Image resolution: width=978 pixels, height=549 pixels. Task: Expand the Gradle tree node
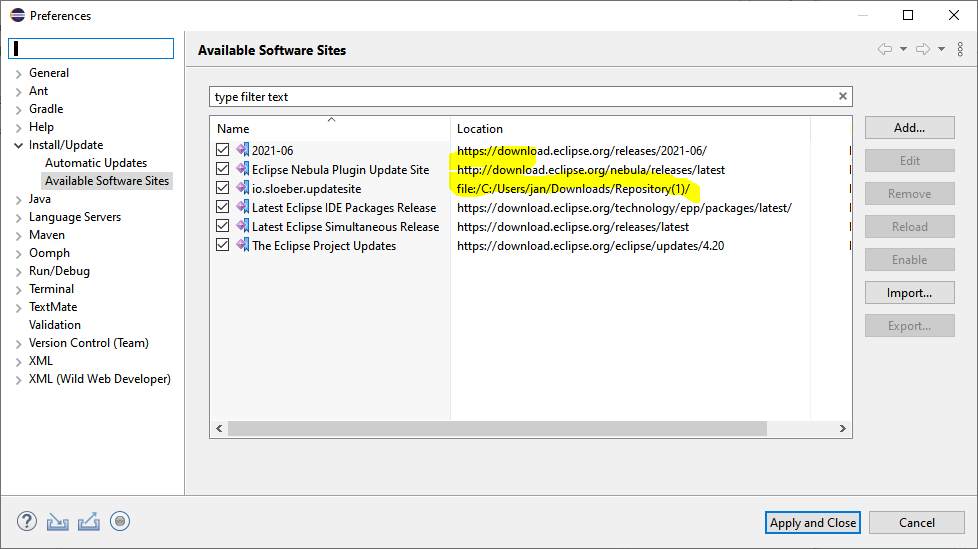tap(18, 110)
